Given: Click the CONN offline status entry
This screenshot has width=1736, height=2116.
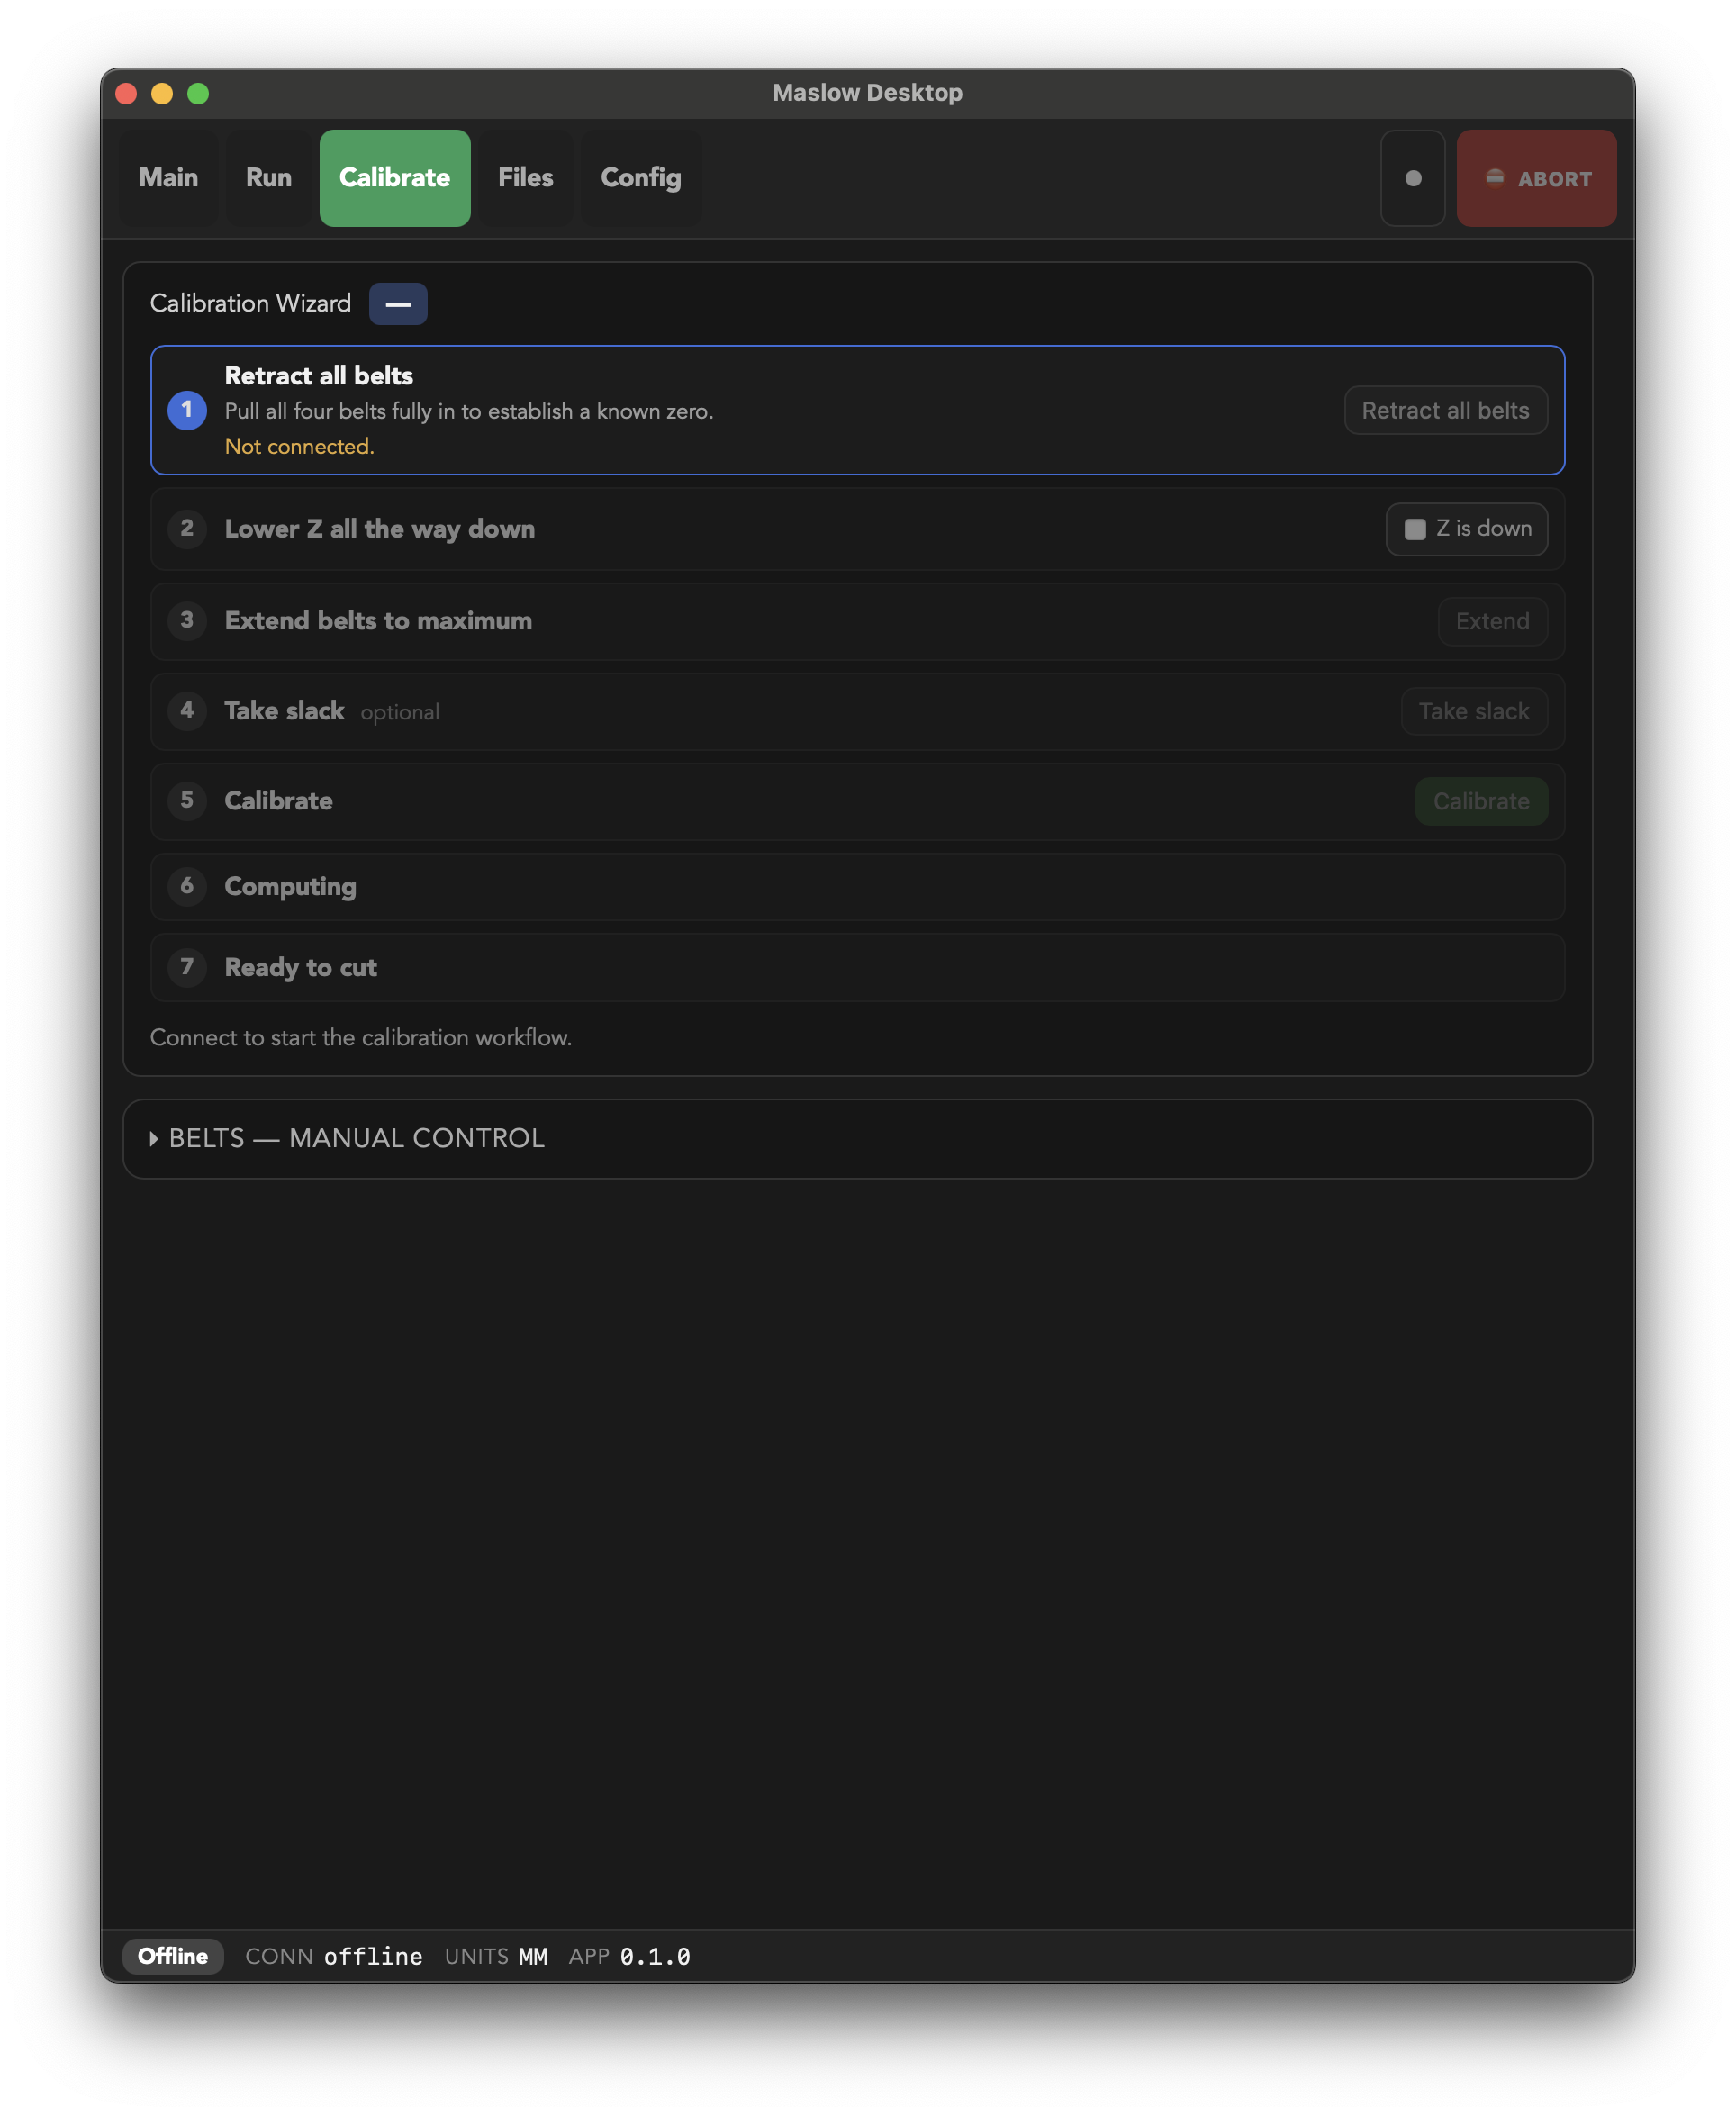Looking at the screenshot, I should (x=334, y=1956).
